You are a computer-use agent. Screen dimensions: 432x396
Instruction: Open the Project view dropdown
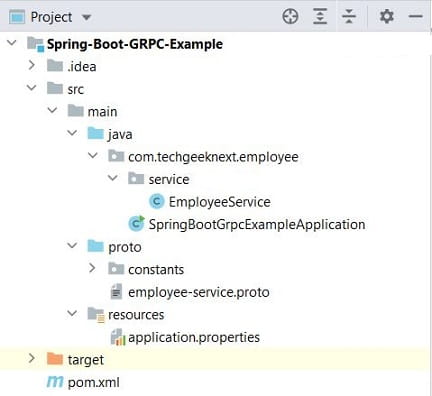pos(86,17)
